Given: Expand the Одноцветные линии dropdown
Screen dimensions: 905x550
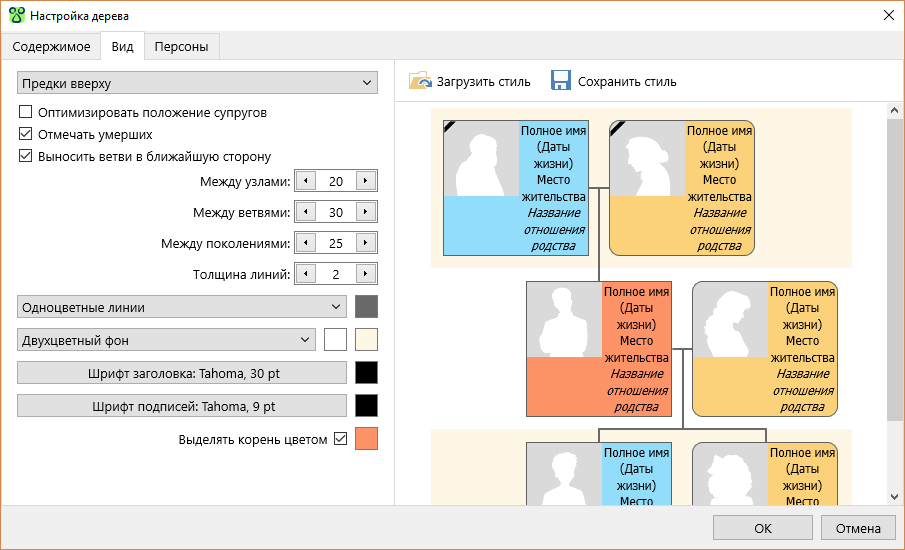Looking at the screenshot, I should click(x=181, y=307).
